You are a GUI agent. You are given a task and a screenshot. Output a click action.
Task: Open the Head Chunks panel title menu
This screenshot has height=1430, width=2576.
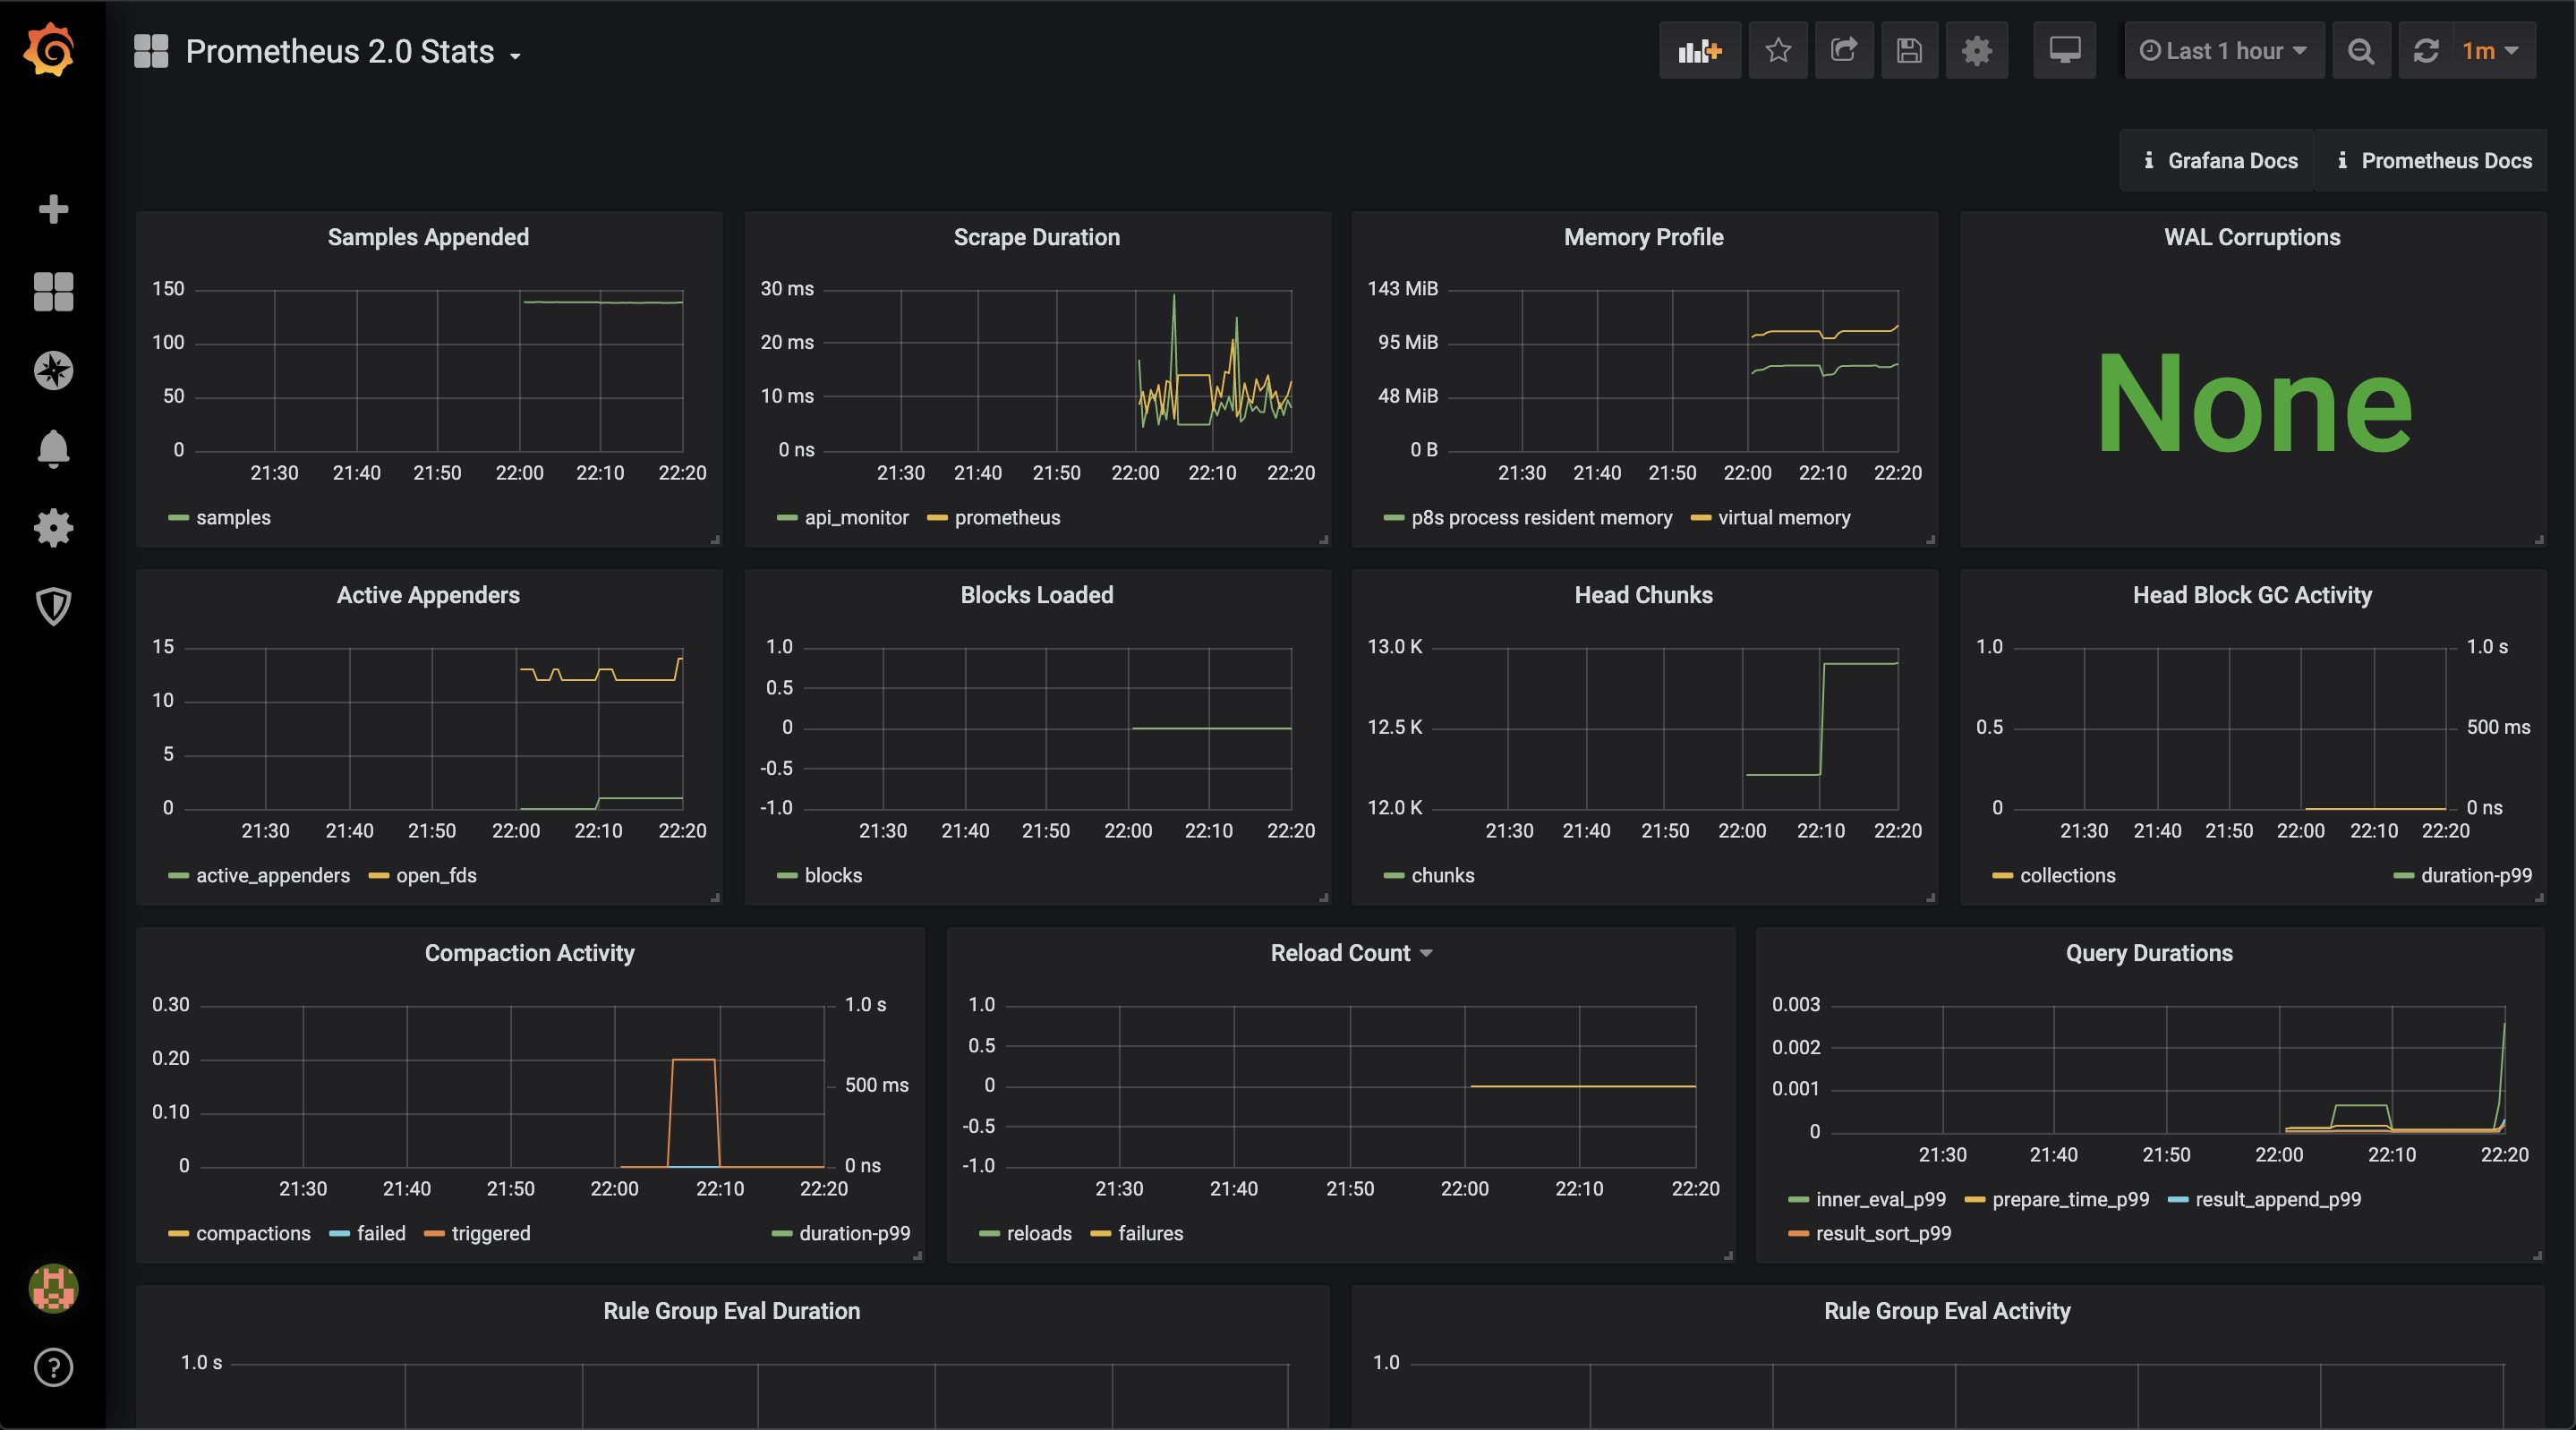click(1644, 595)
